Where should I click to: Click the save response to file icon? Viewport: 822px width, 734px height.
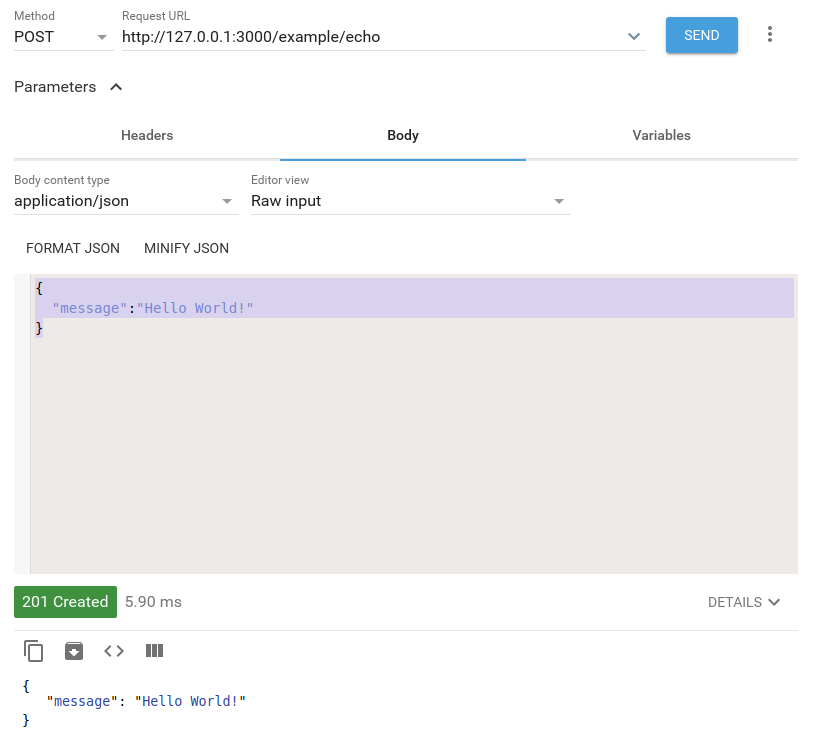pyautogui.click(x=74, y=651)
